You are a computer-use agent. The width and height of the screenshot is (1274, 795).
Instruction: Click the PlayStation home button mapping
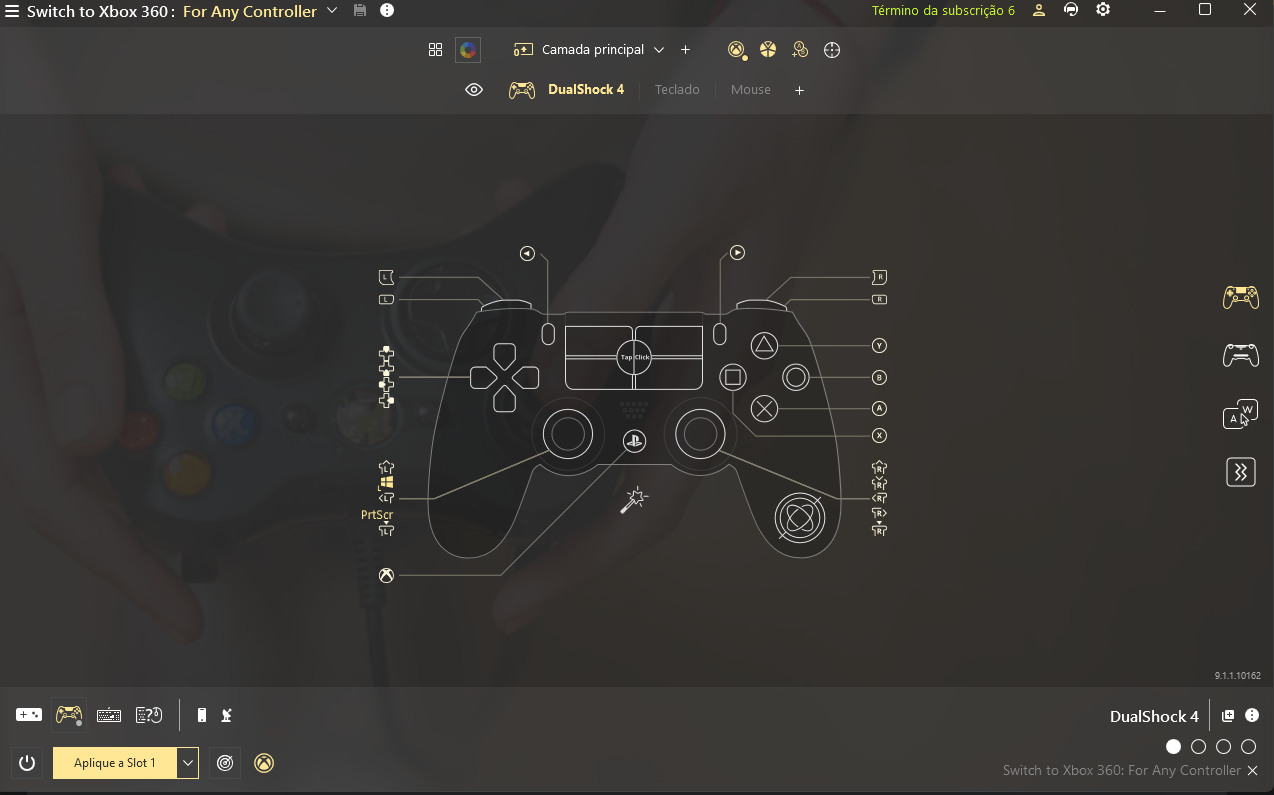point(634,441)
